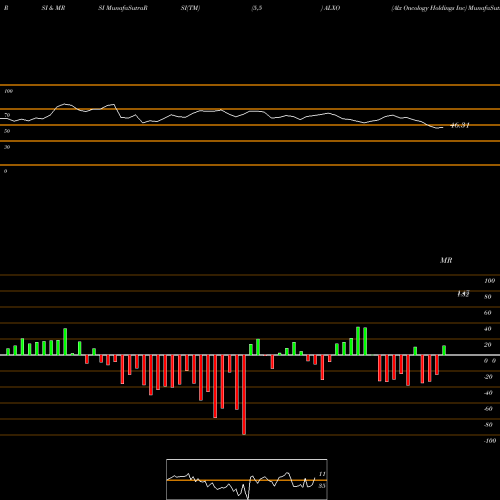Click the value 11 in mini chart
Viewport: 500px width, 500px height.
coord(322,474)
